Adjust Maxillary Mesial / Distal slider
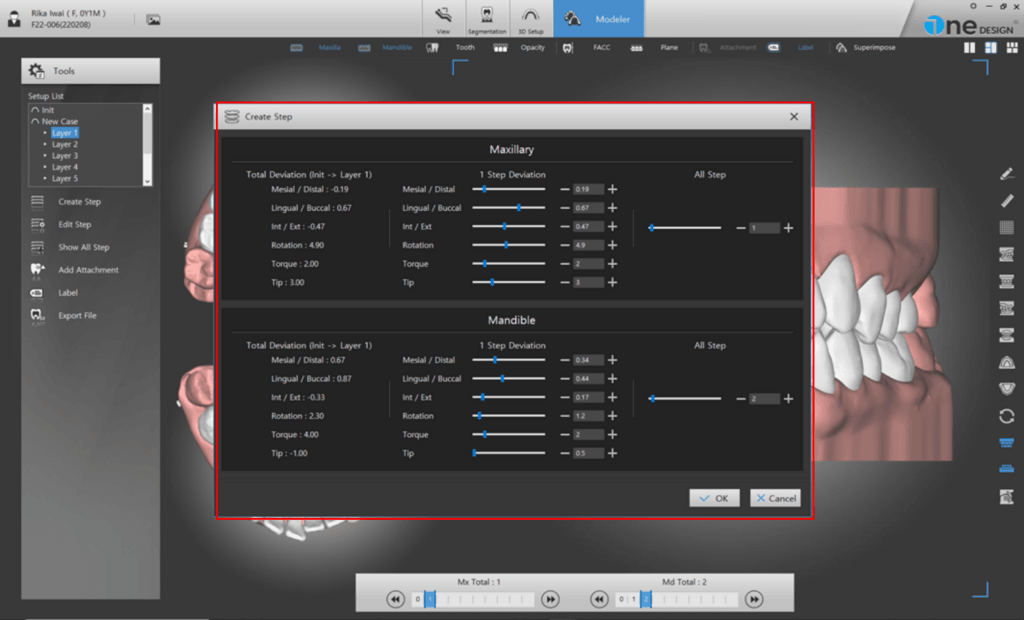 (508, 189)
